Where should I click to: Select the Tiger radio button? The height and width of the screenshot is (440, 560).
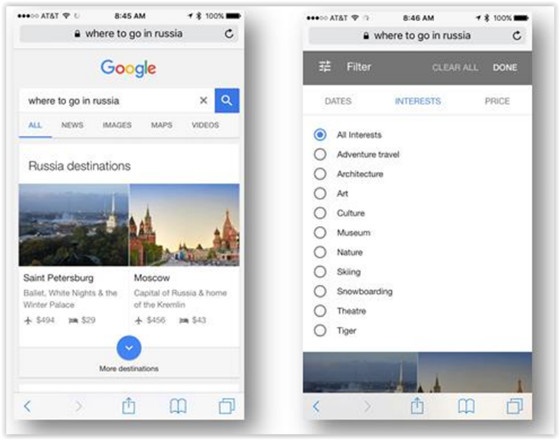point(320,330)
